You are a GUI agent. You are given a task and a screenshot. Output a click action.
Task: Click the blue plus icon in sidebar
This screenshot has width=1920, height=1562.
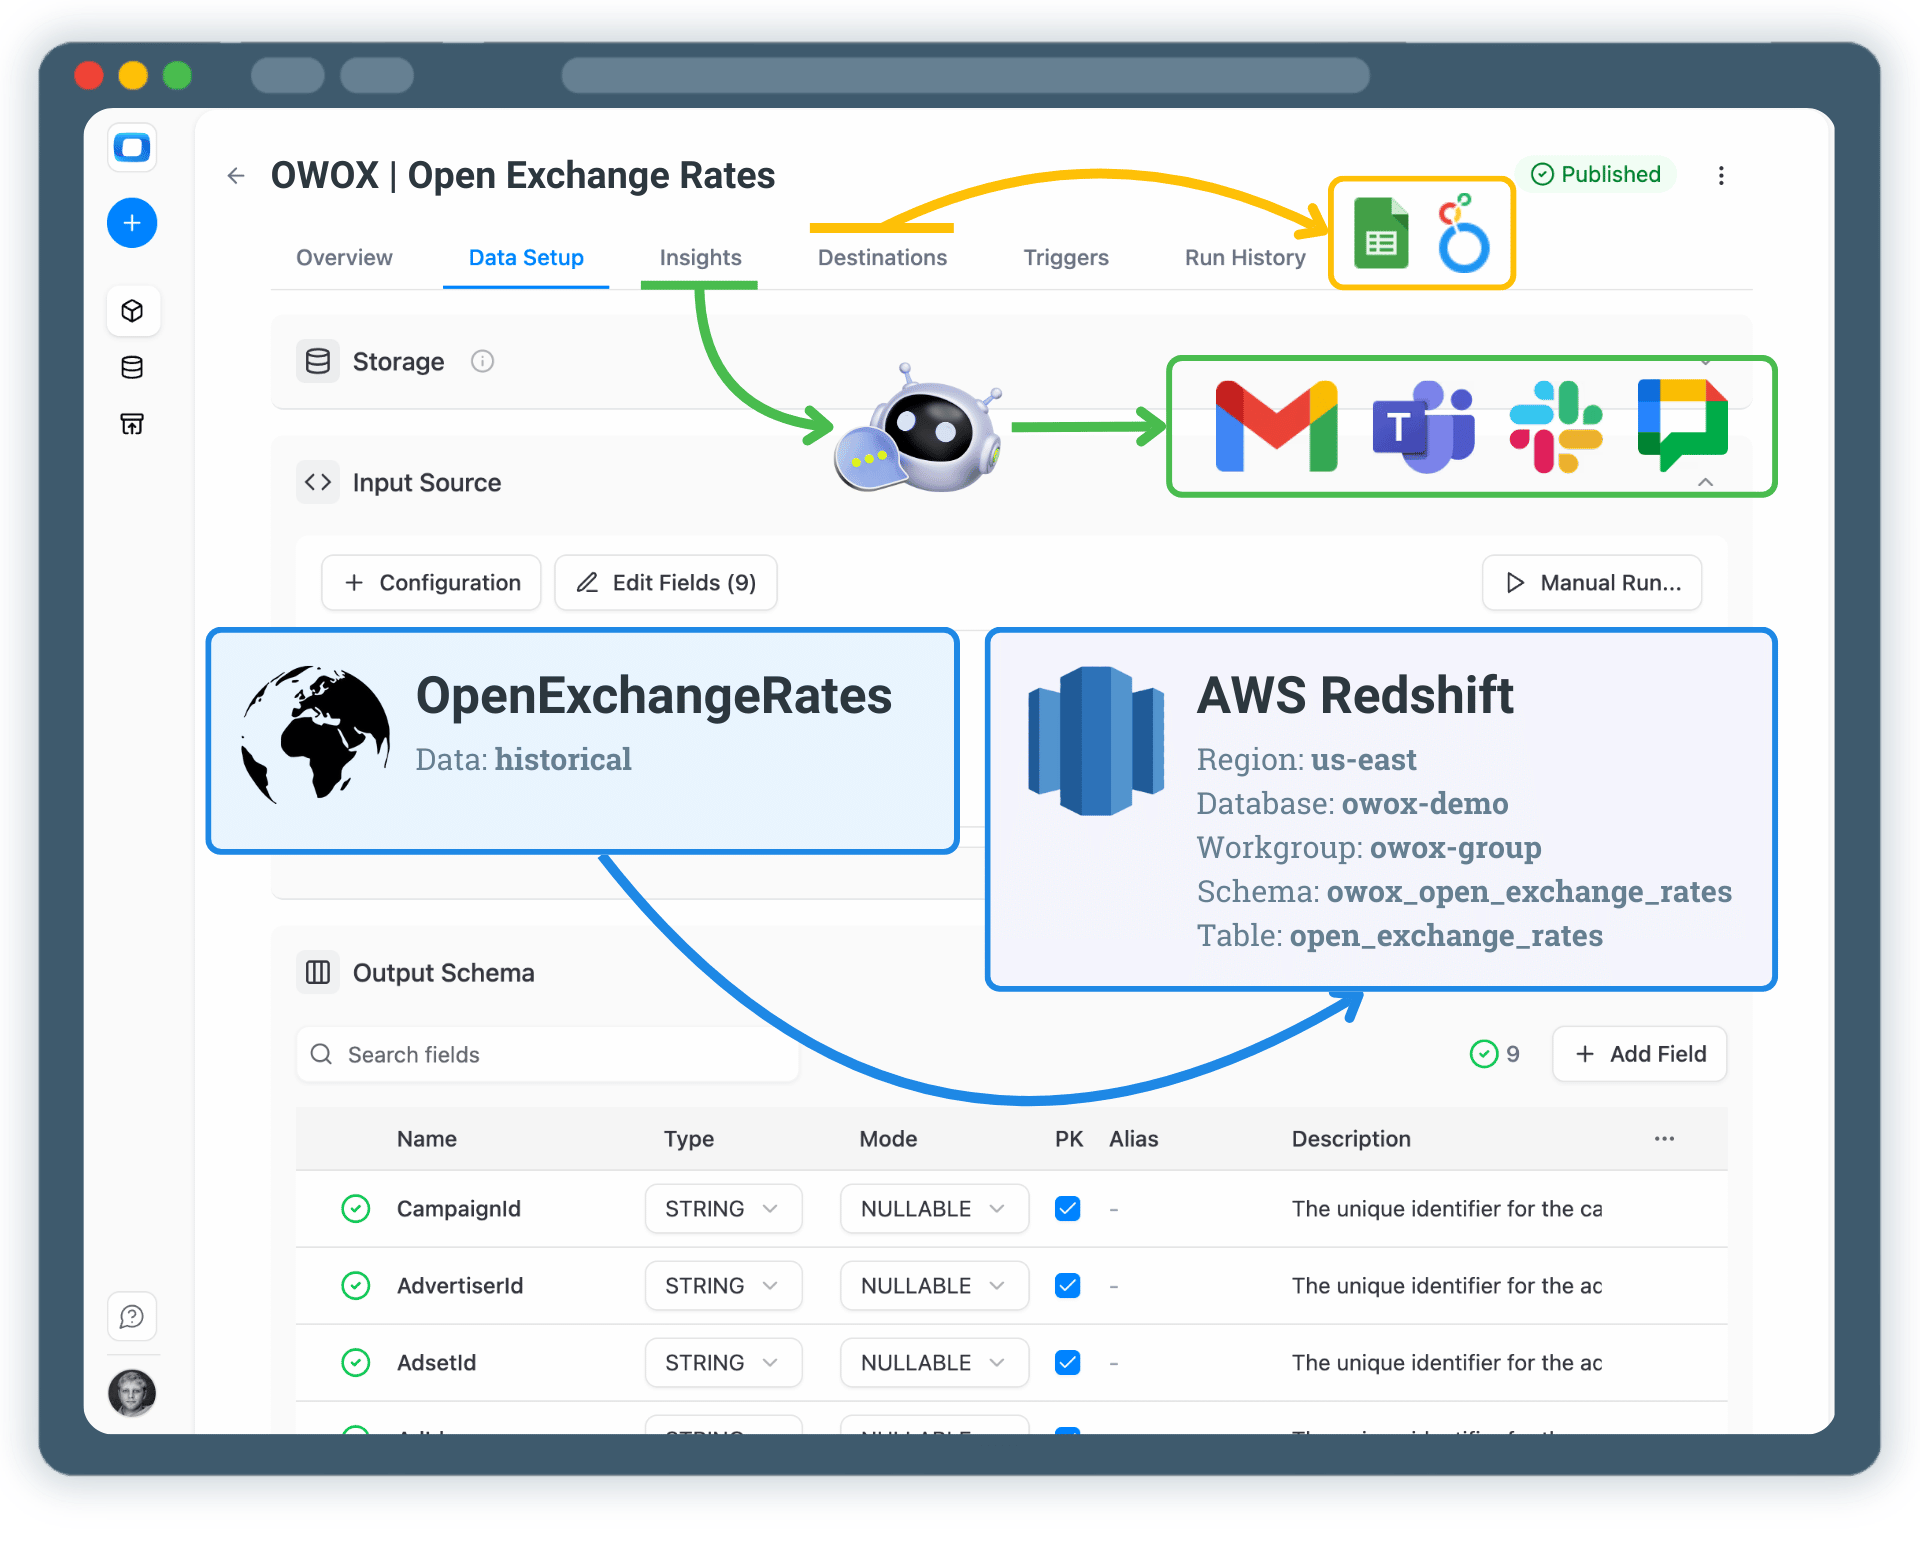click(132, 222)
